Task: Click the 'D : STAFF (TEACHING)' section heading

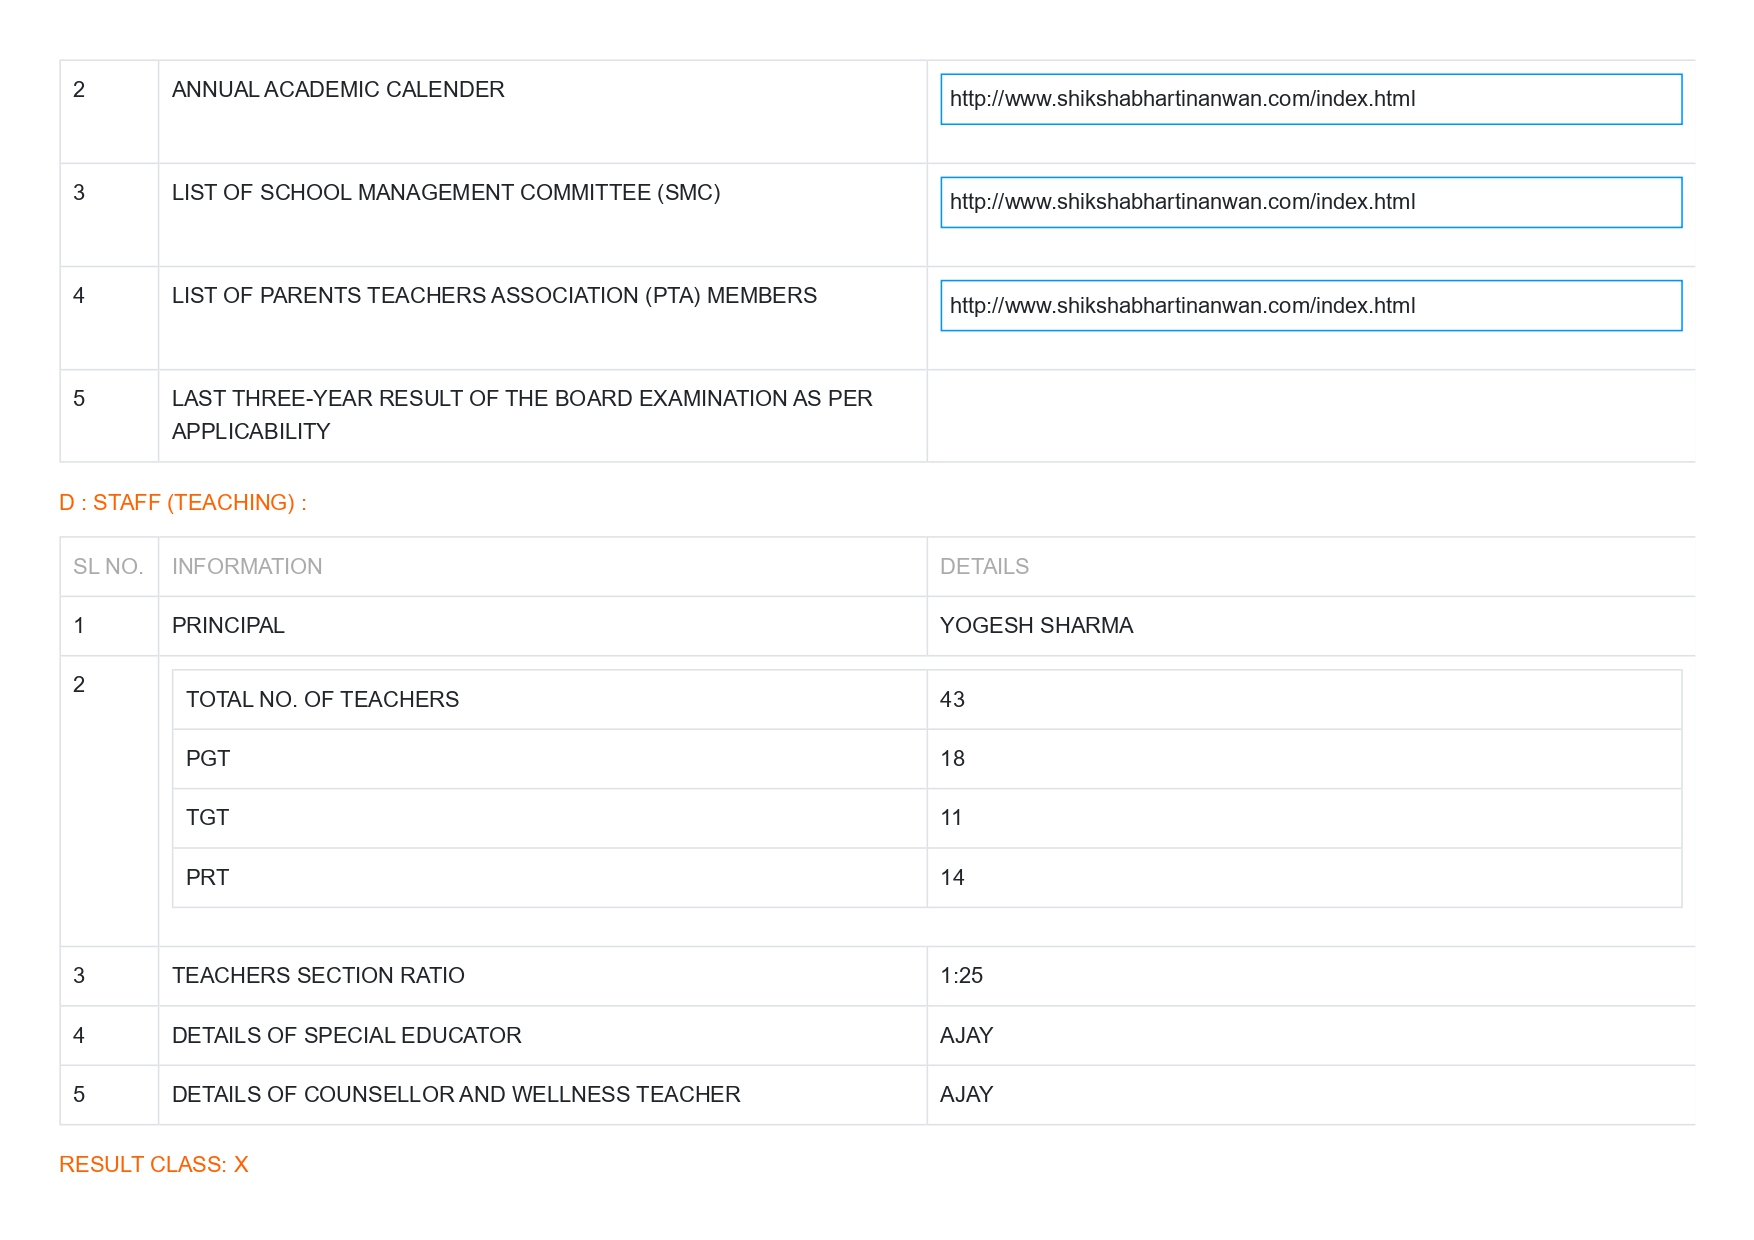Action: (183, 502)
